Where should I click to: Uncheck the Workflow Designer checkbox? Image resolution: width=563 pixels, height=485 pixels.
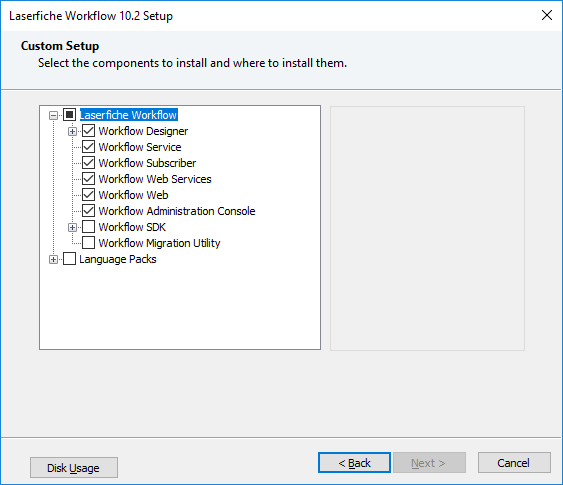click(x=88, y=131)
